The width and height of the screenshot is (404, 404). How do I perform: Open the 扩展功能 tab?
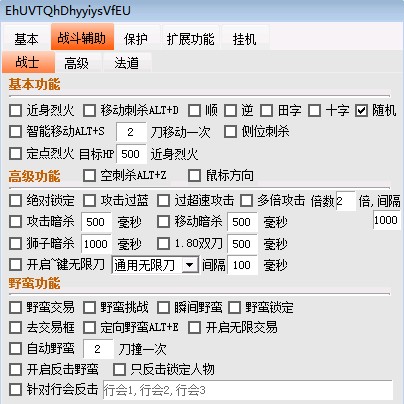pos(191,39)
